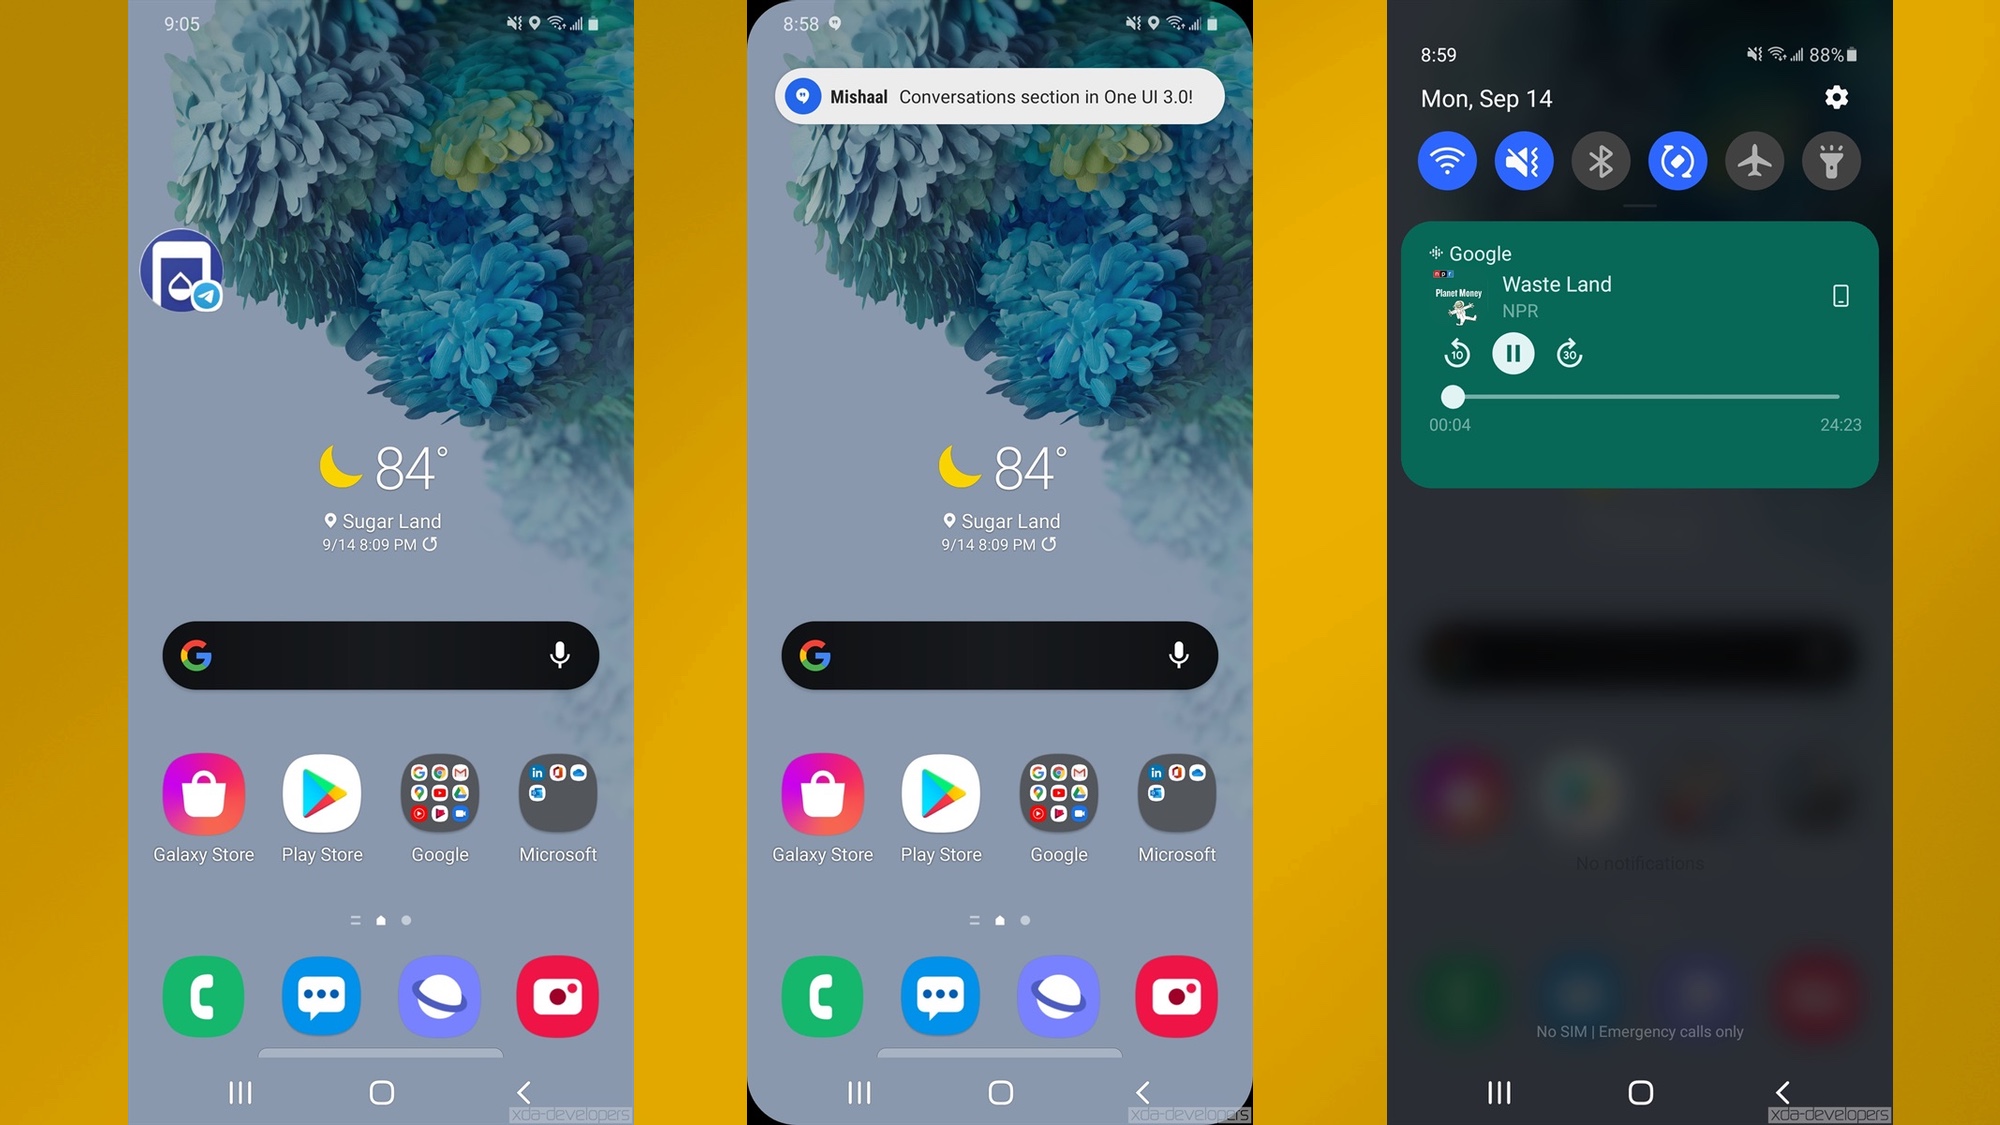This screenshot has width=2000, height=1125.
Task: Open the Google search bar
Action: pos(380,652)
